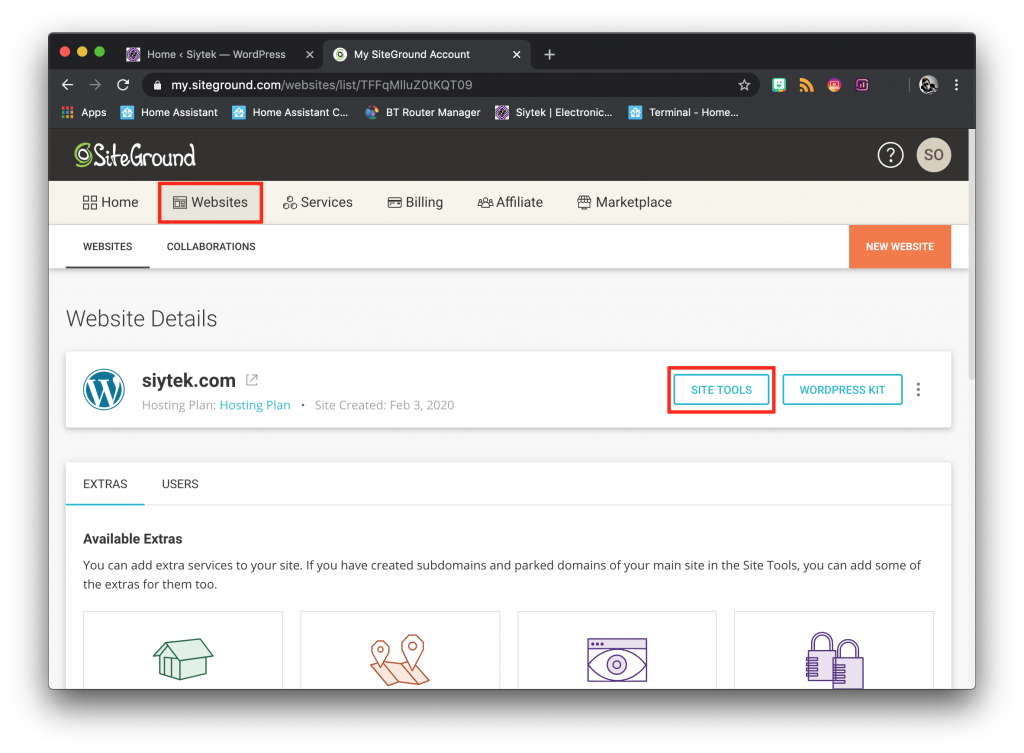The width and height of the screenshot is (1024, 753).
Task: Open the RSS feed extension icon
Action: click(807, 85)
